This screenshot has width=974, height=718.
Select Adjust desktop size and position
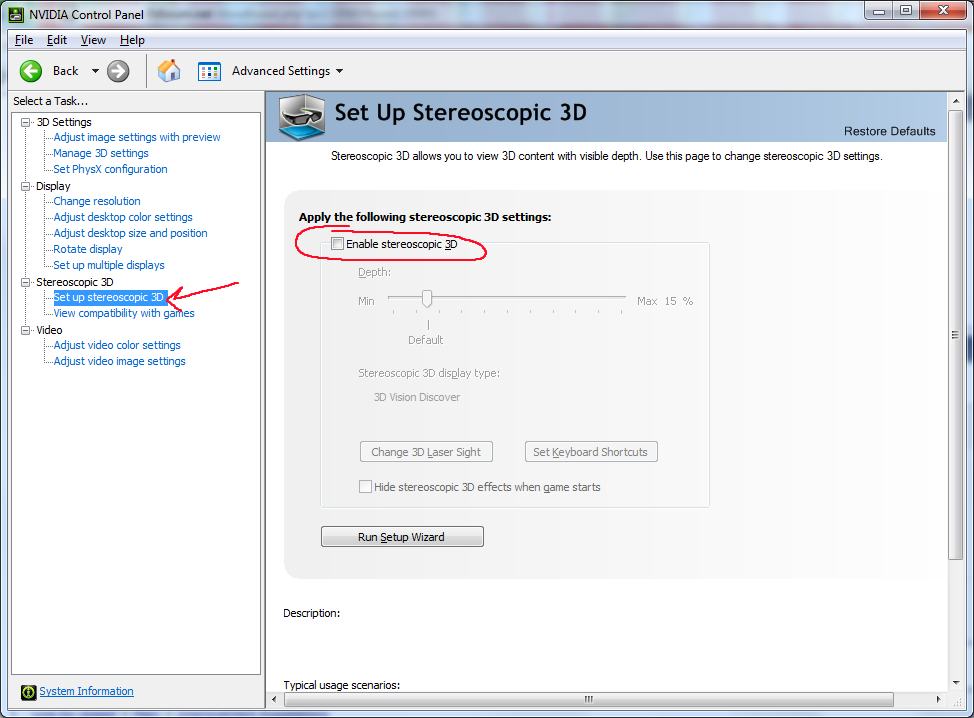click(130, 234)
